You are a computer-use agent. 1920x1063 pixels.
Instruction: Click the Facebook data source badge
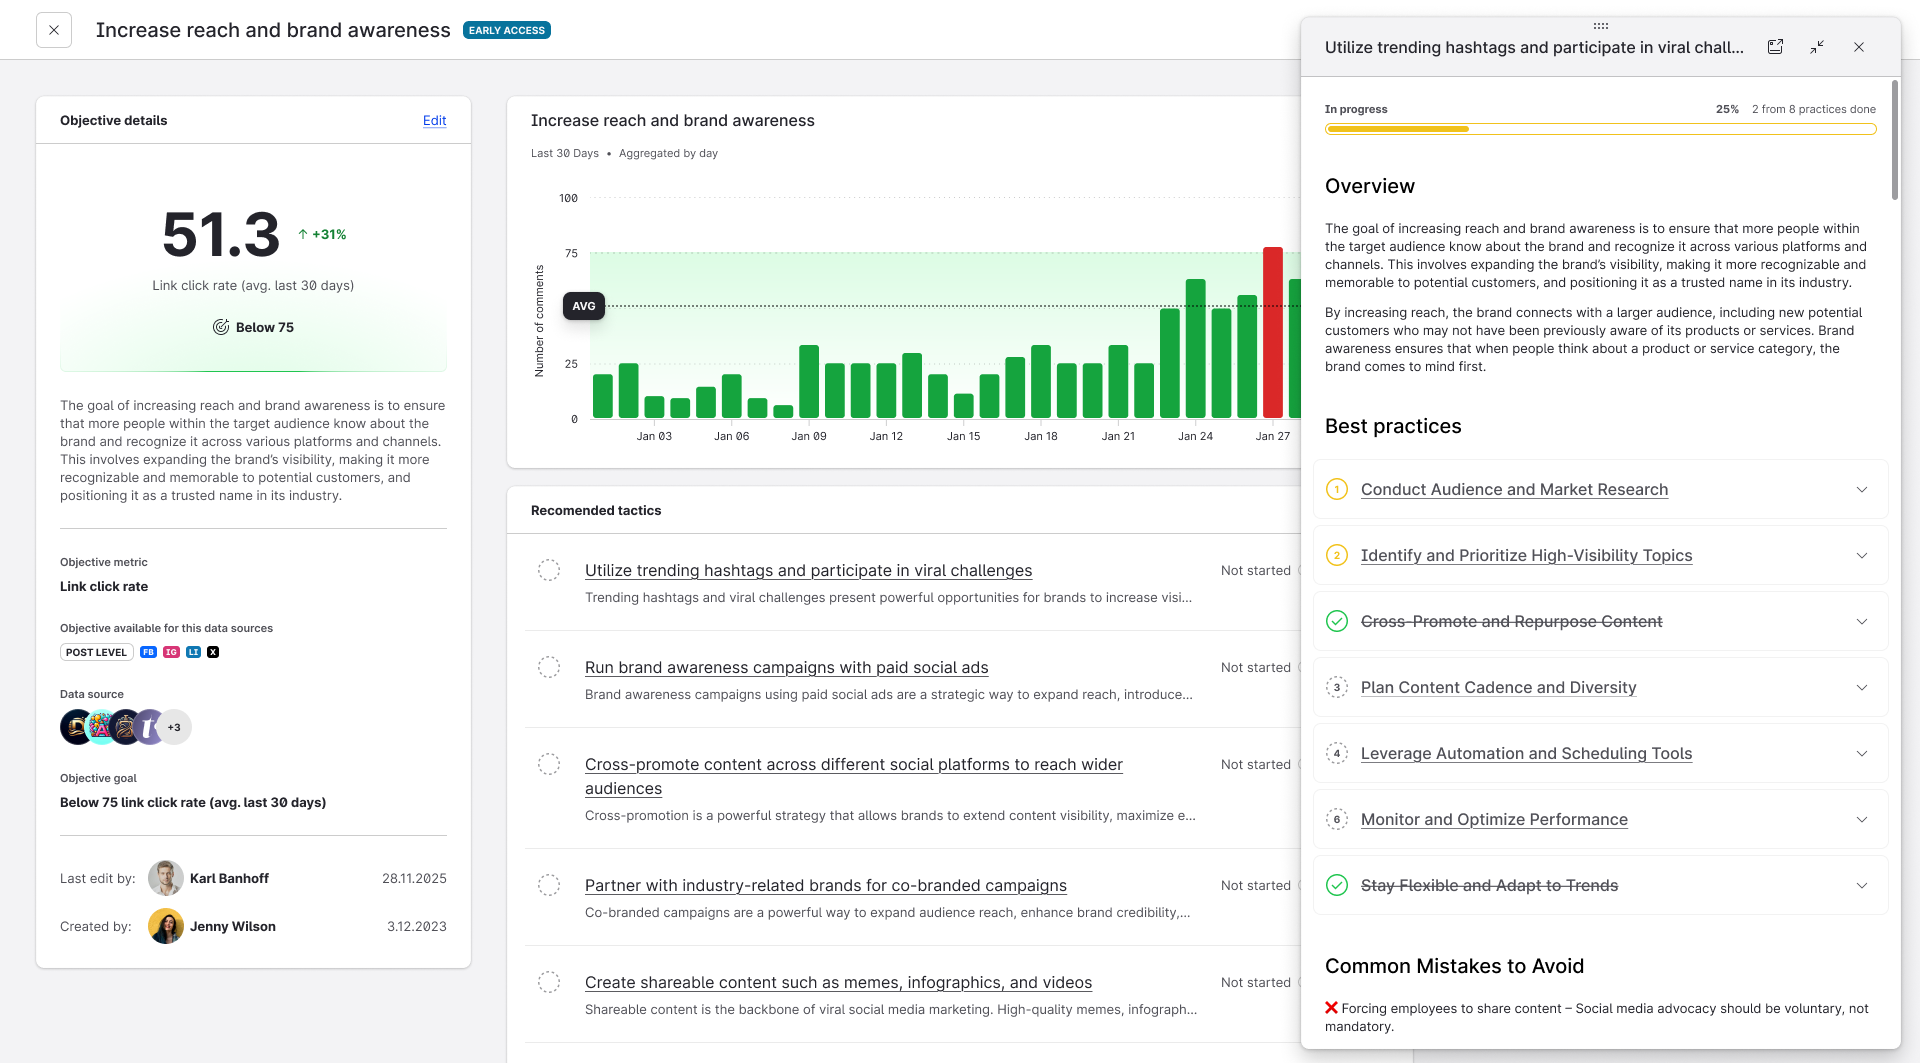coord(148,652)
